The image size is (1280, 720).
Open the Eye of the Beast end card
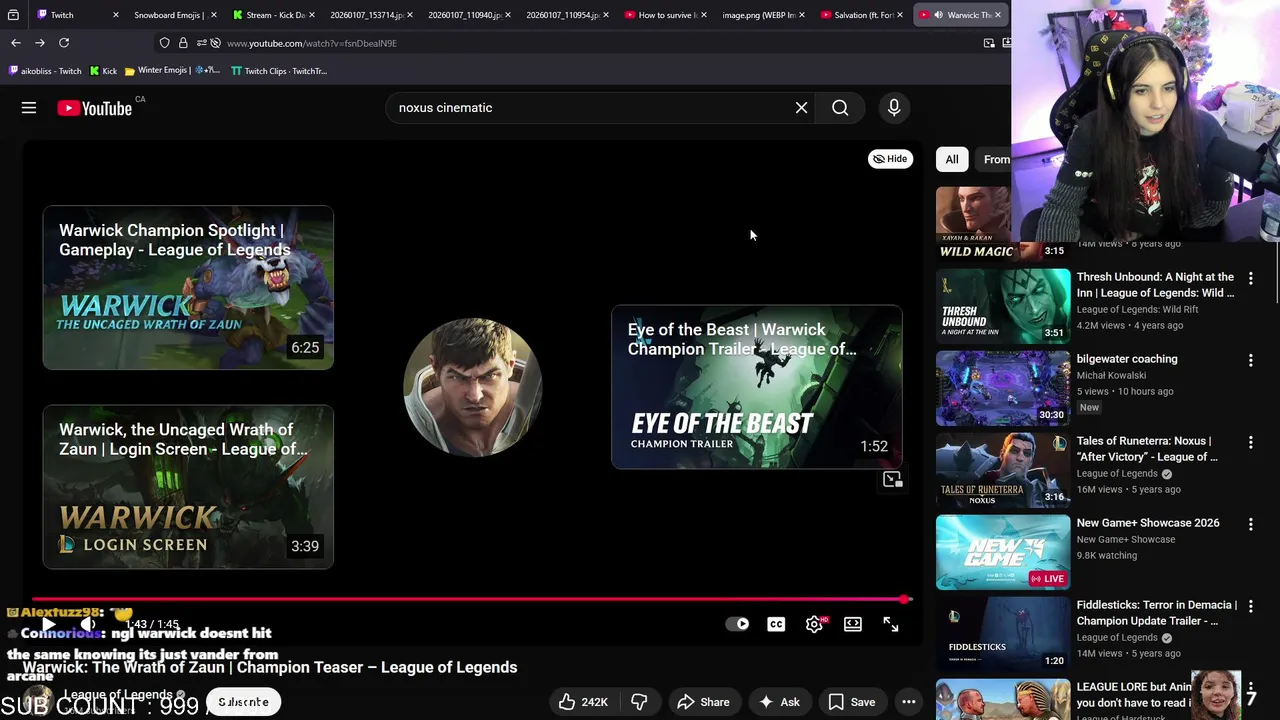[x=757, y=387]
